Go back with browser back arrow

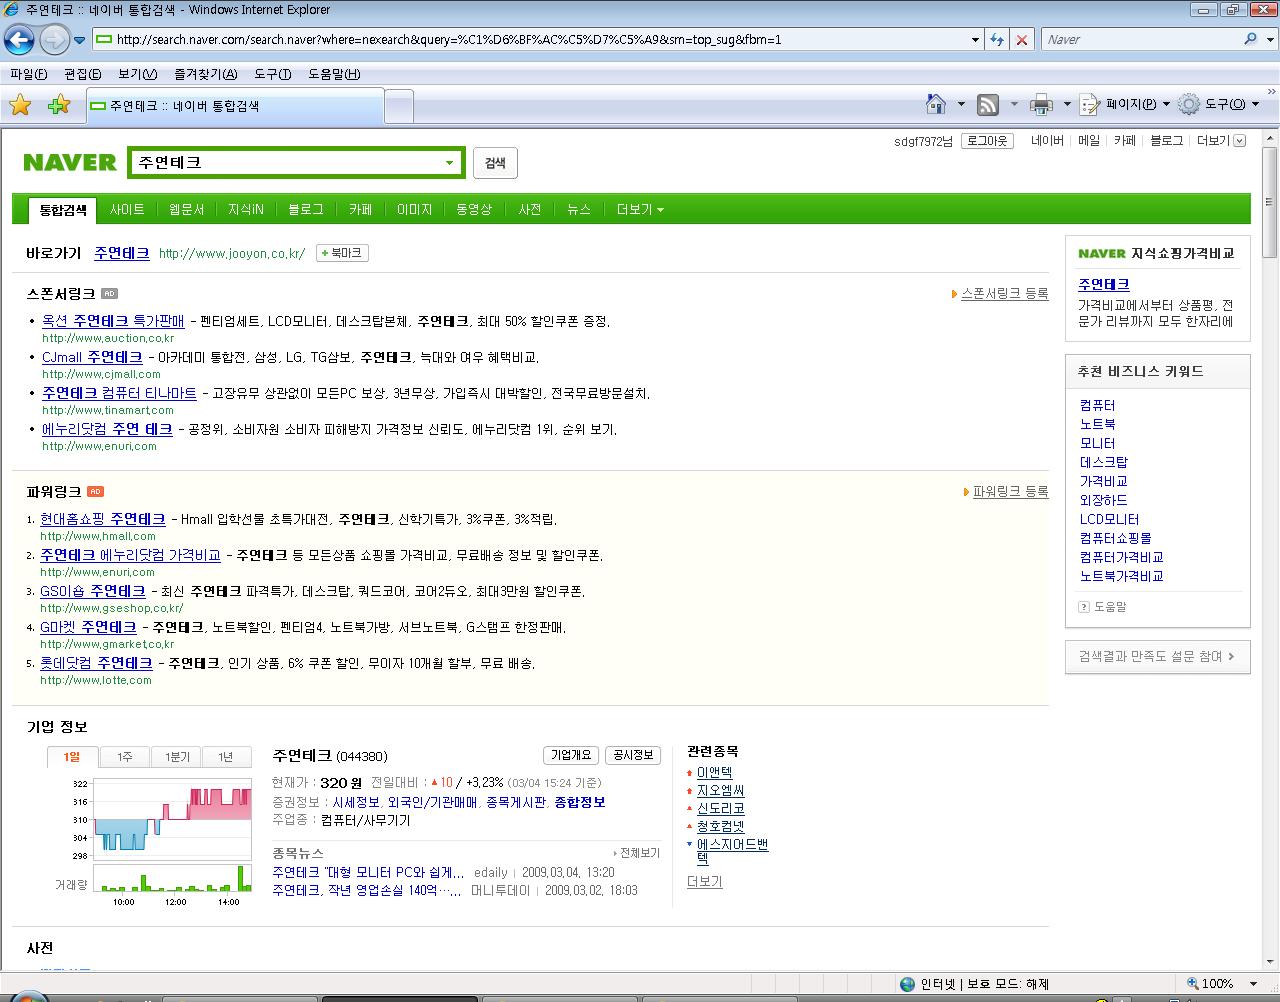point(19,40)
